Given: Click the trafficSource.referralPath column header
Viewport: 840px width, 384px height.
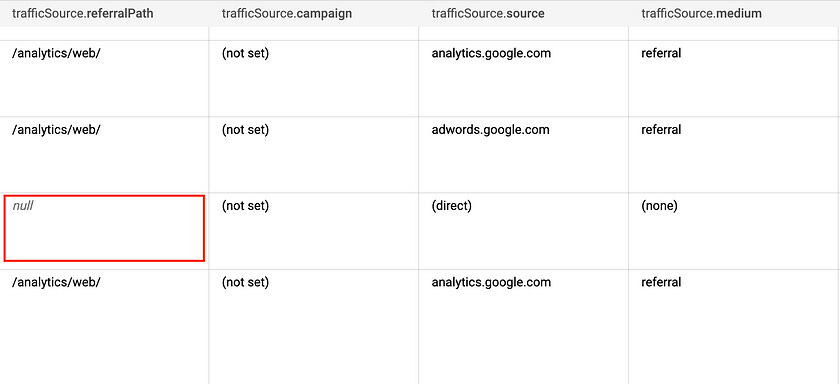Looking at the screenshot, I should point(82,14).
